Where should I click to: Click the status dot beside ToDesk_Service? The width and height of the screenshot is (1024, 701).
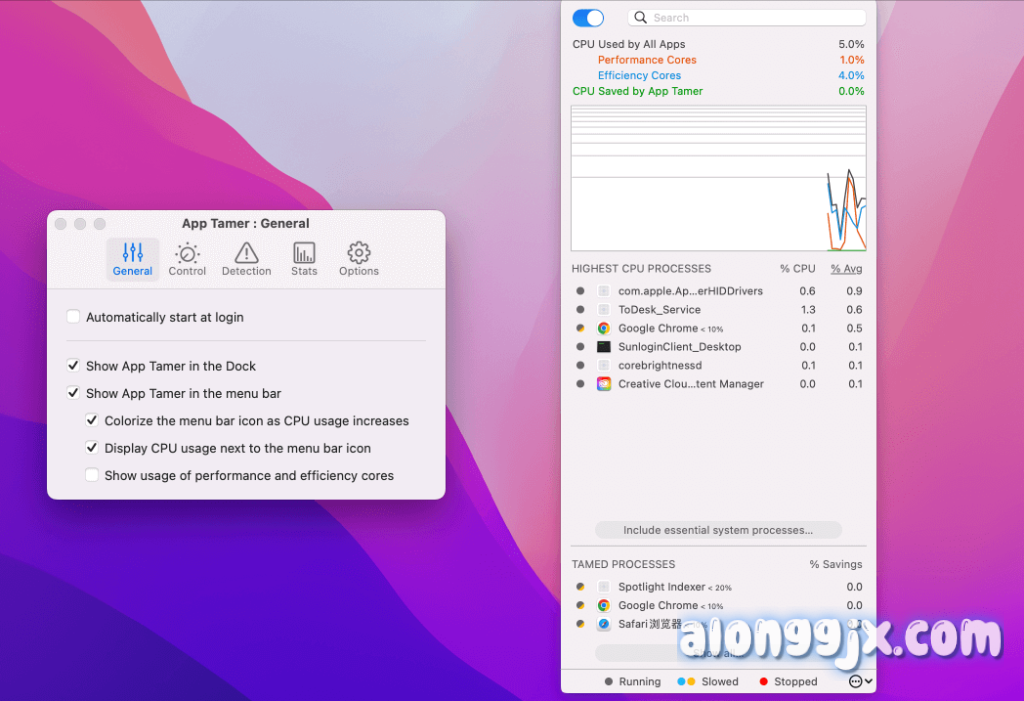click(x=580, y=310)
